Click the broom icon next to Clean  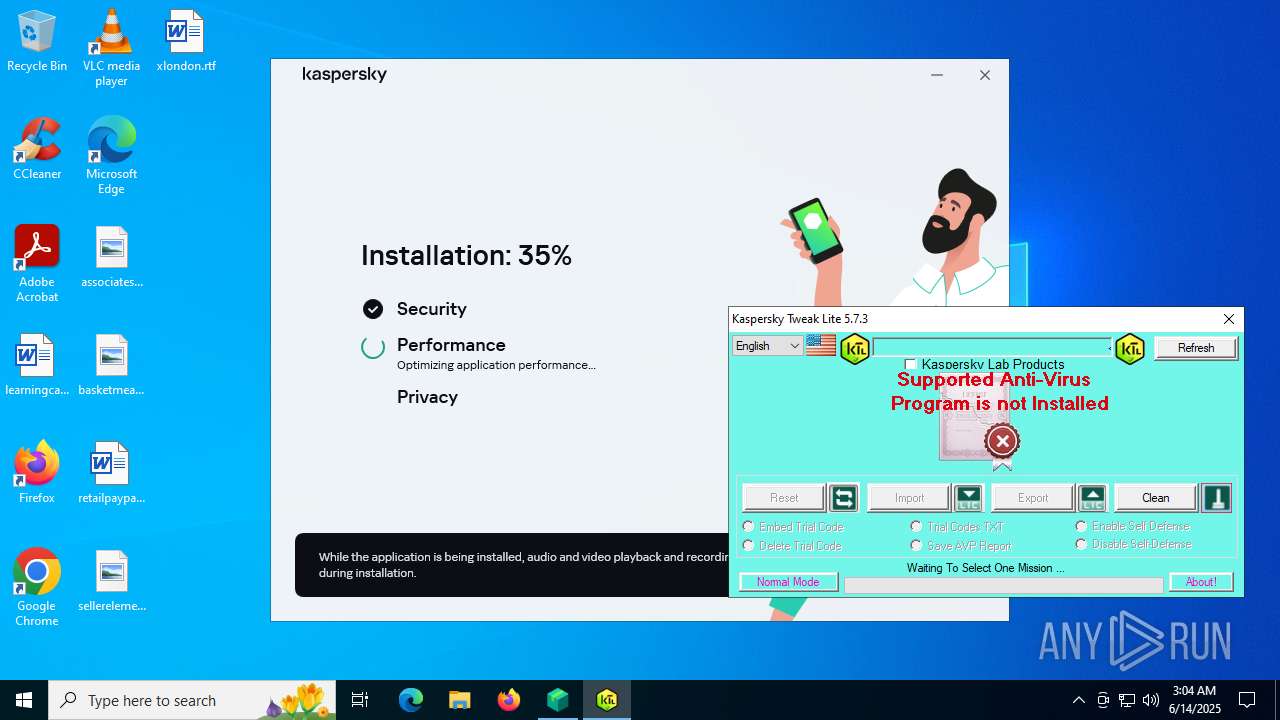pos(1217,498)
